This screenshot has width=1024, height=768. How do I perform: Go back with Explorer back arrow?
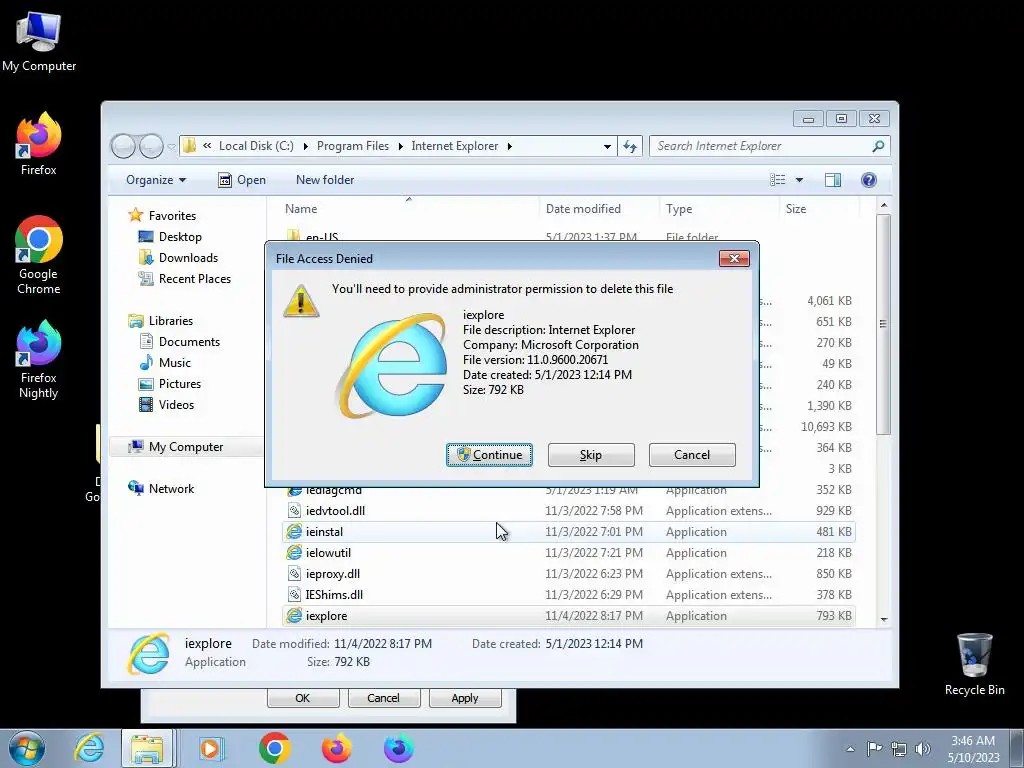tap(123, 146)
